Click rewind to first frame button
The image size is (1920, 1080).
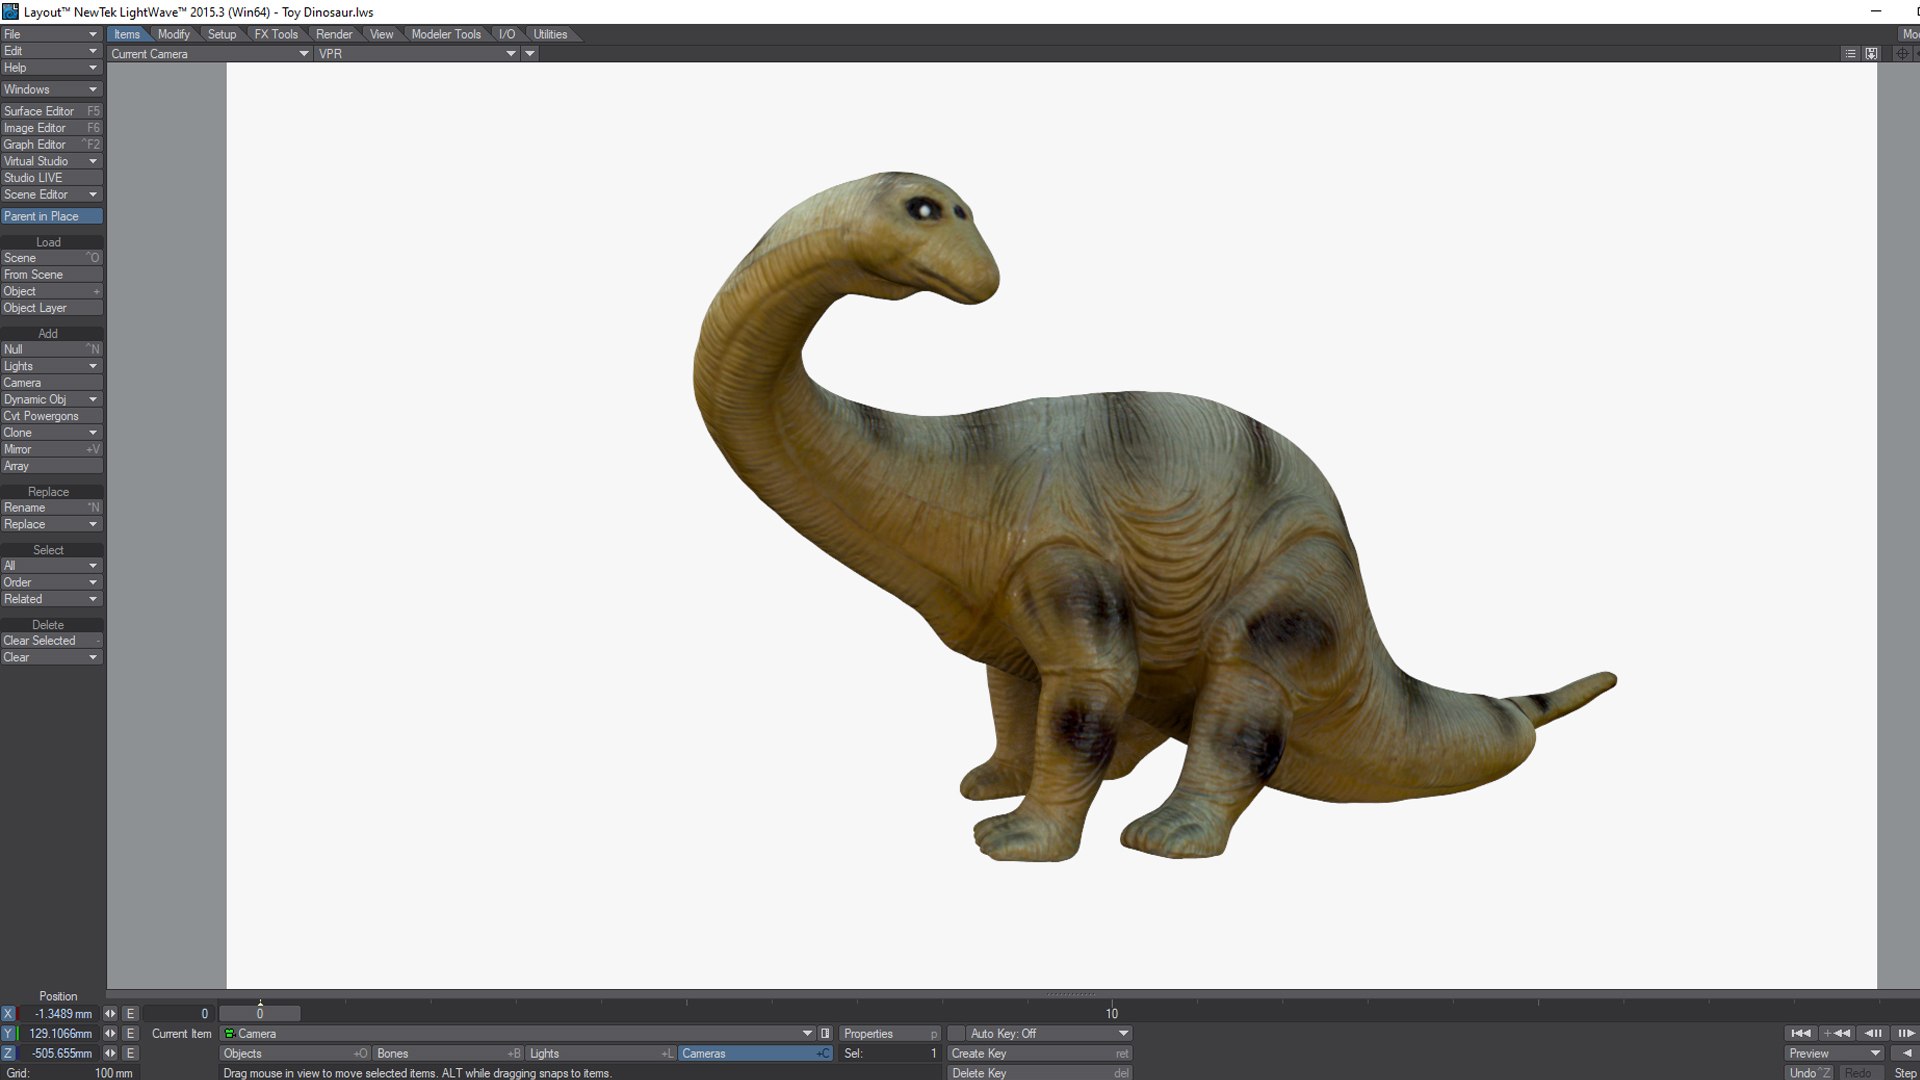pos(1801,1033)
